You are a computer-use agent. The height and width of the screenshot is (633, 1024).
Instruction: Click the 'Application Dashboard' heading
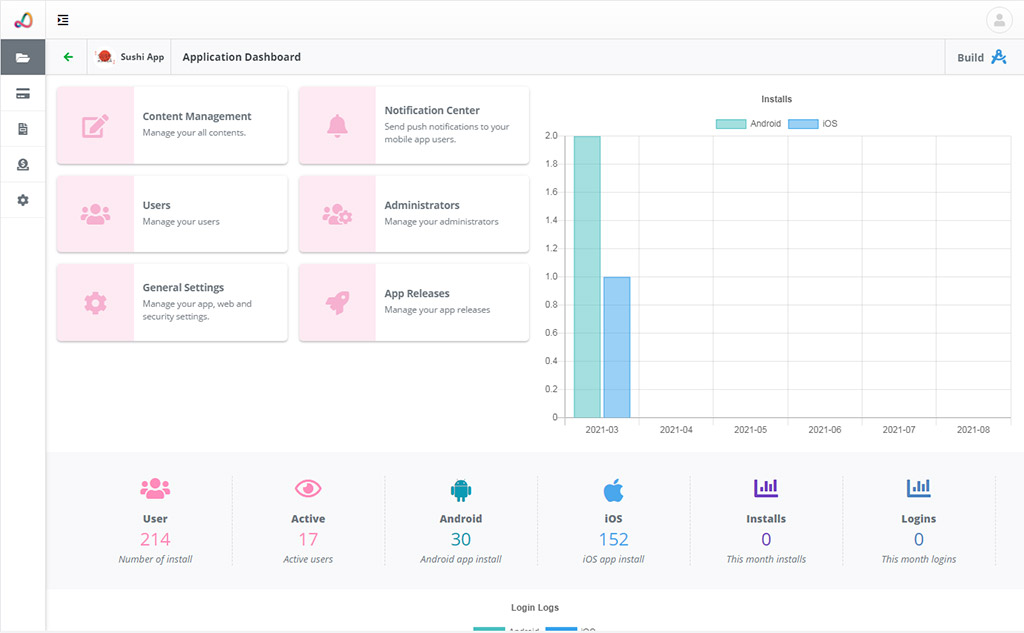tap(242, 57)
